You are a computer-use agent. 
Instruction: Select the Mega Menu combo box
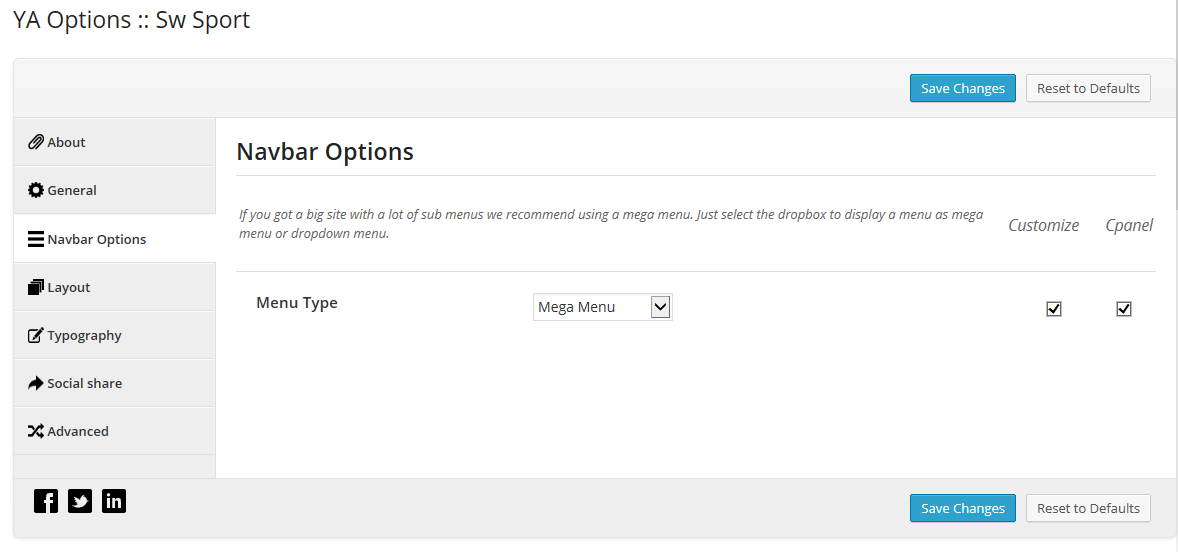point(603,306)
